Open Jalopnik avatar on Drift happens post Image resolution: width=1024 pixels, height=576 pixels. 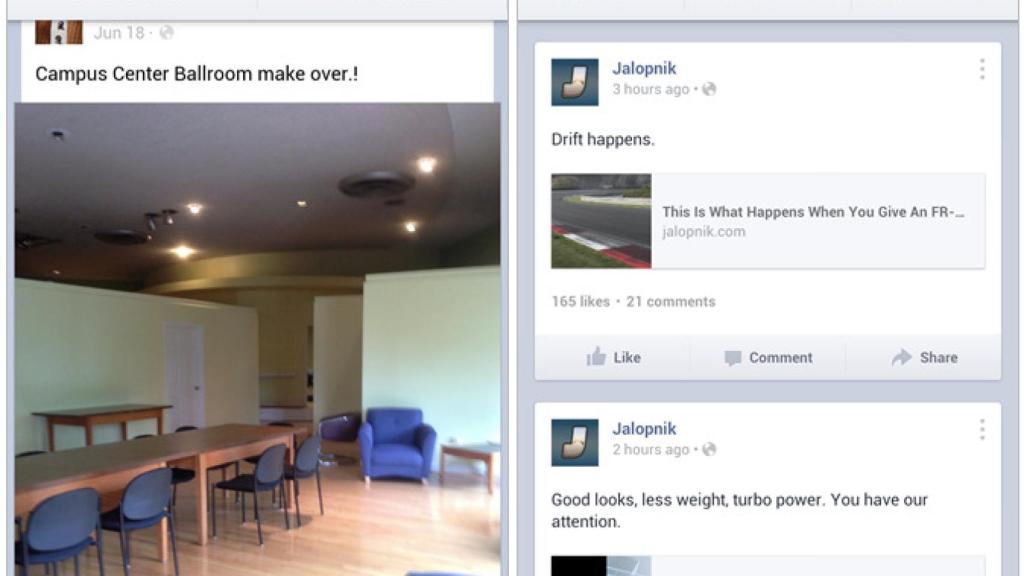coord(575,82)
